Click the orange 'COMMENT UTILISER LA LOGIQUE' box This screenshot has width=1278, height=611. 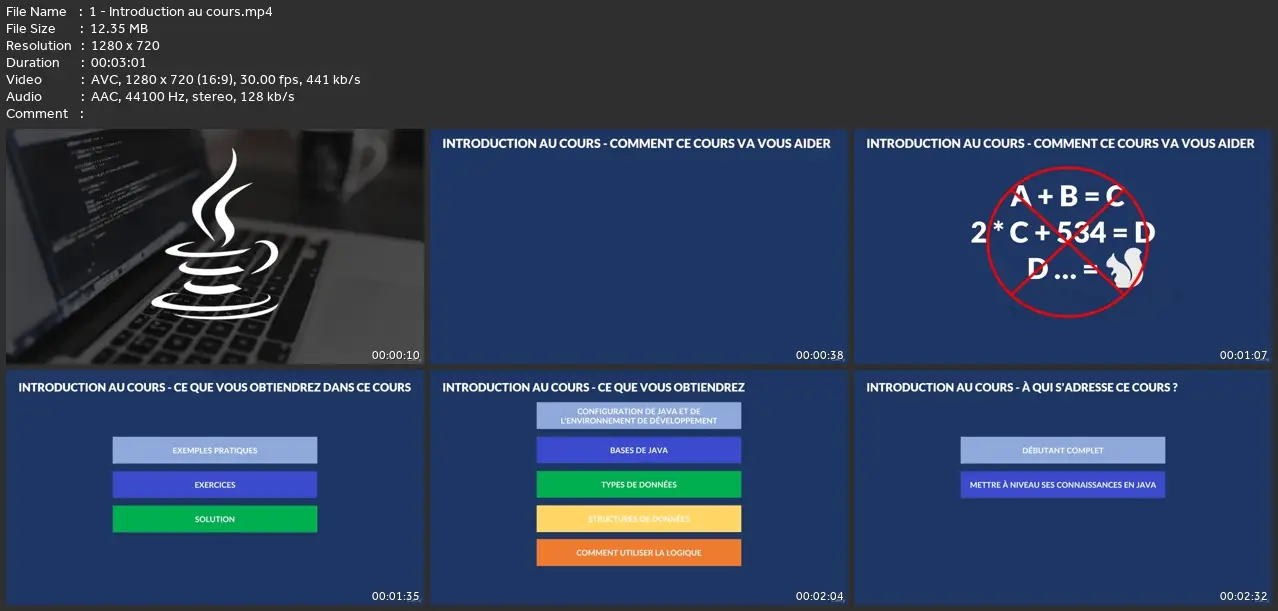pyautogui.click(x=639, y=553)
